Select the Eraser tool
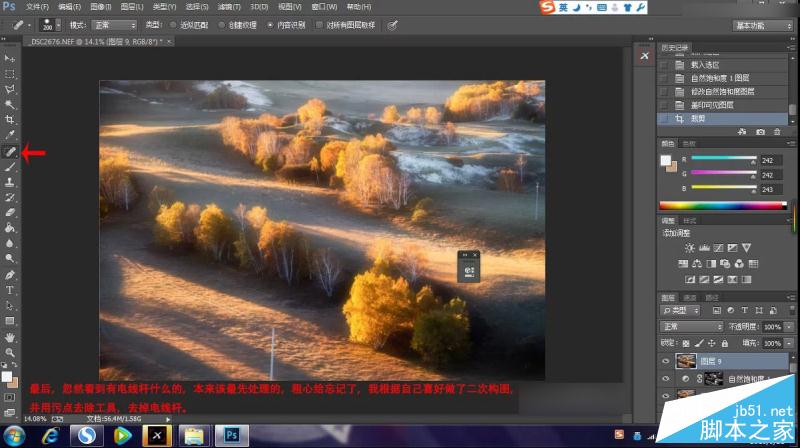 coord(10,213)
